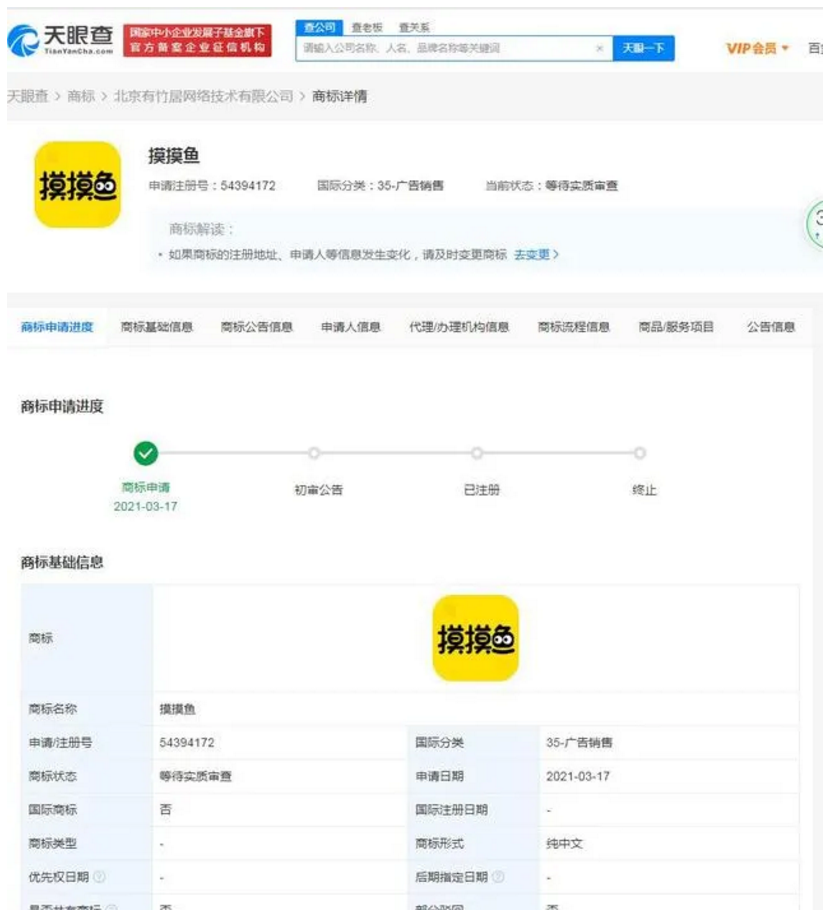
Task: Switch to 商标基础信息 tab
Action: tap(157, 327)
